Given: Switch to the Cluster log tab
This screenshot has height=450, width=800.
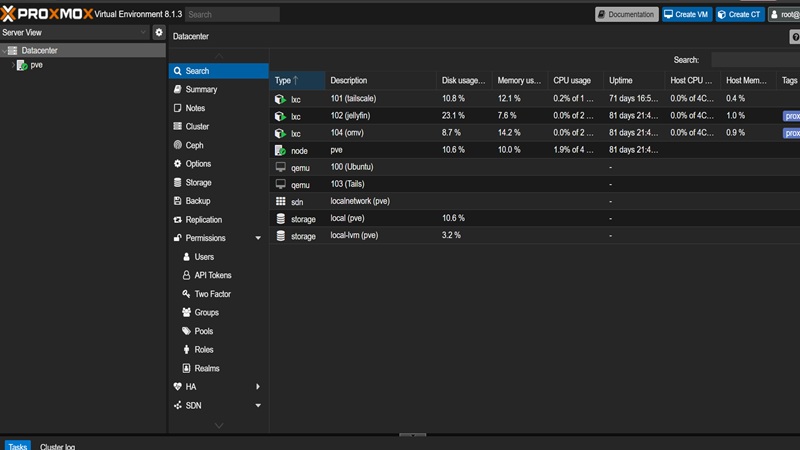Looking at the screenshot, I should [x=57, y=446].
